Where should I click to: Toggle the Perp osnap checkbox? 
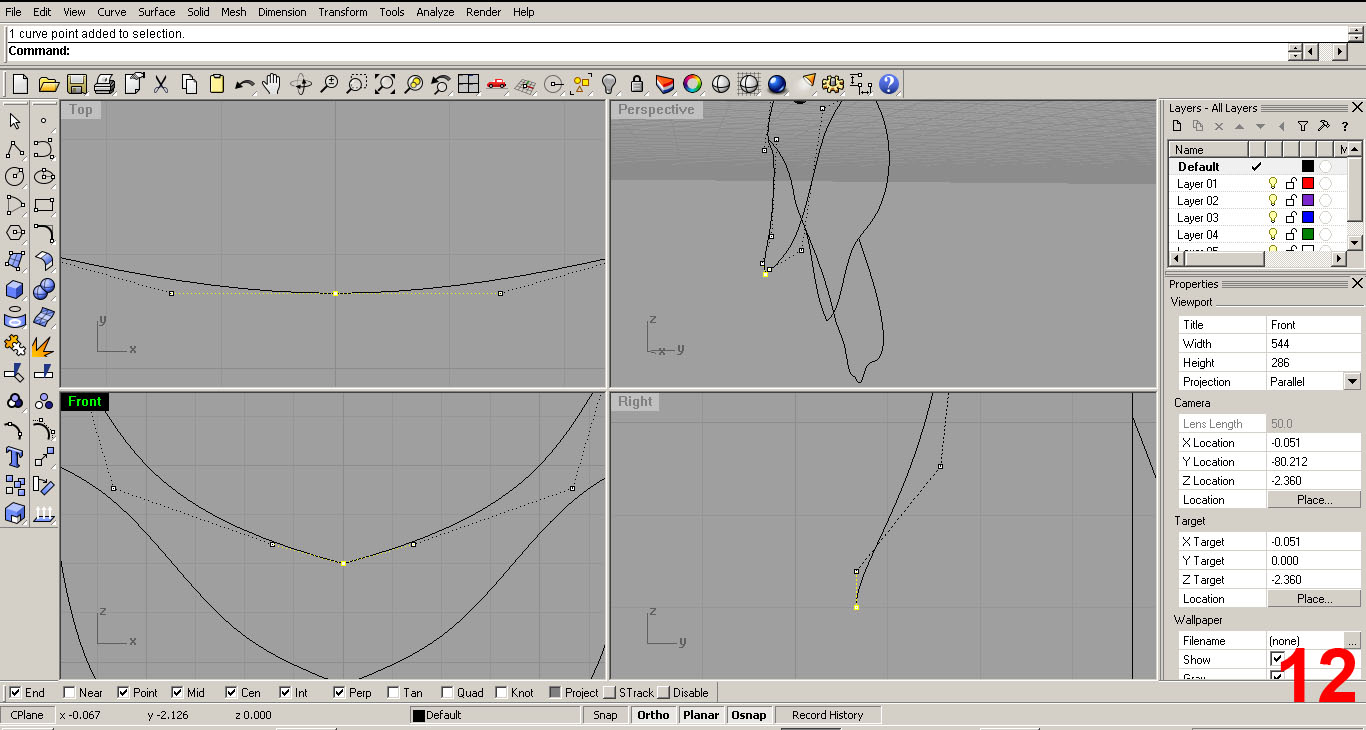tap(339, 692)
